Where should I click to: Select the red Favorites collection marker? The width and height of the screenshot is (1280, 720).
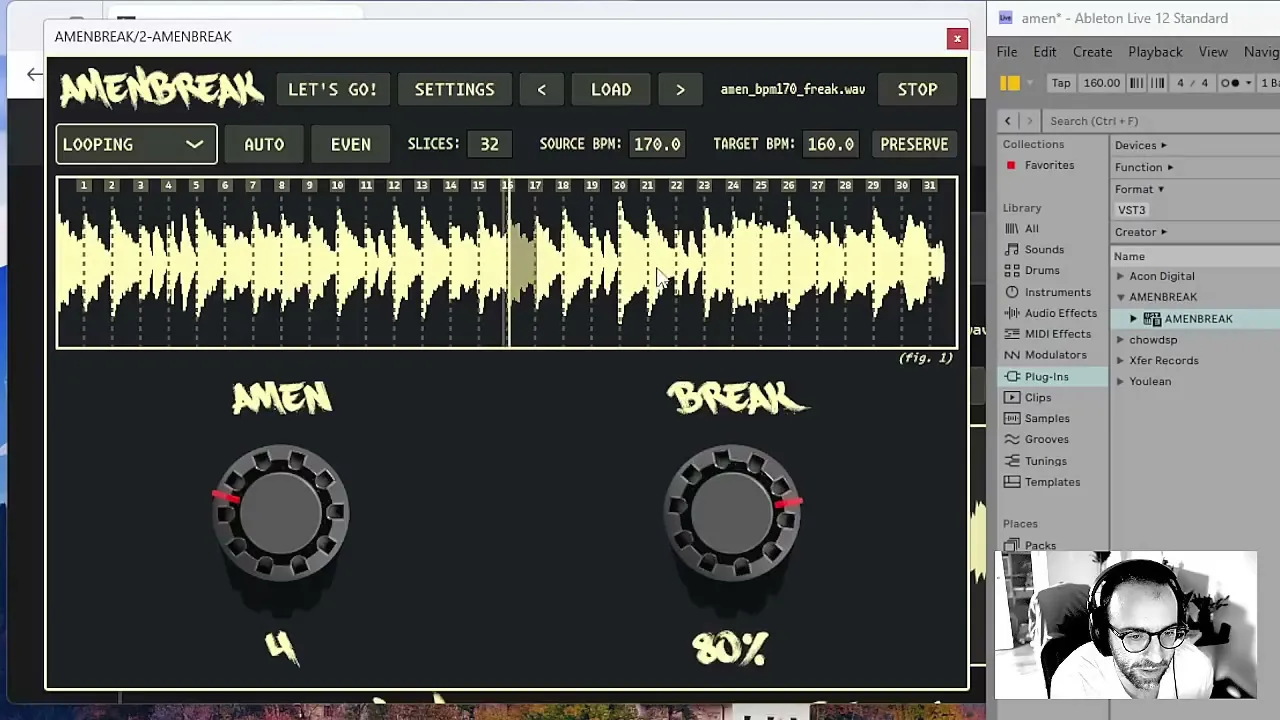click(1011, 165)
